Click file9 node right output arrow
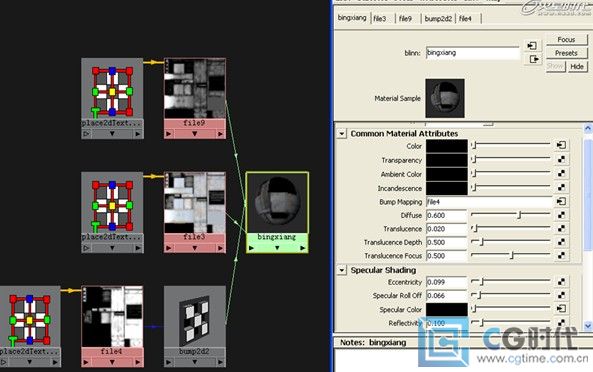The width and height of the screenshot is (593, 372). [220, 134]
